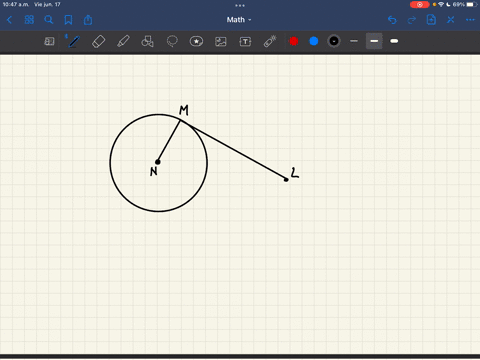Open the page thumbnails grid view
Image resolution: width=480 pixels, height=360 pixels.
click(29, 20)
